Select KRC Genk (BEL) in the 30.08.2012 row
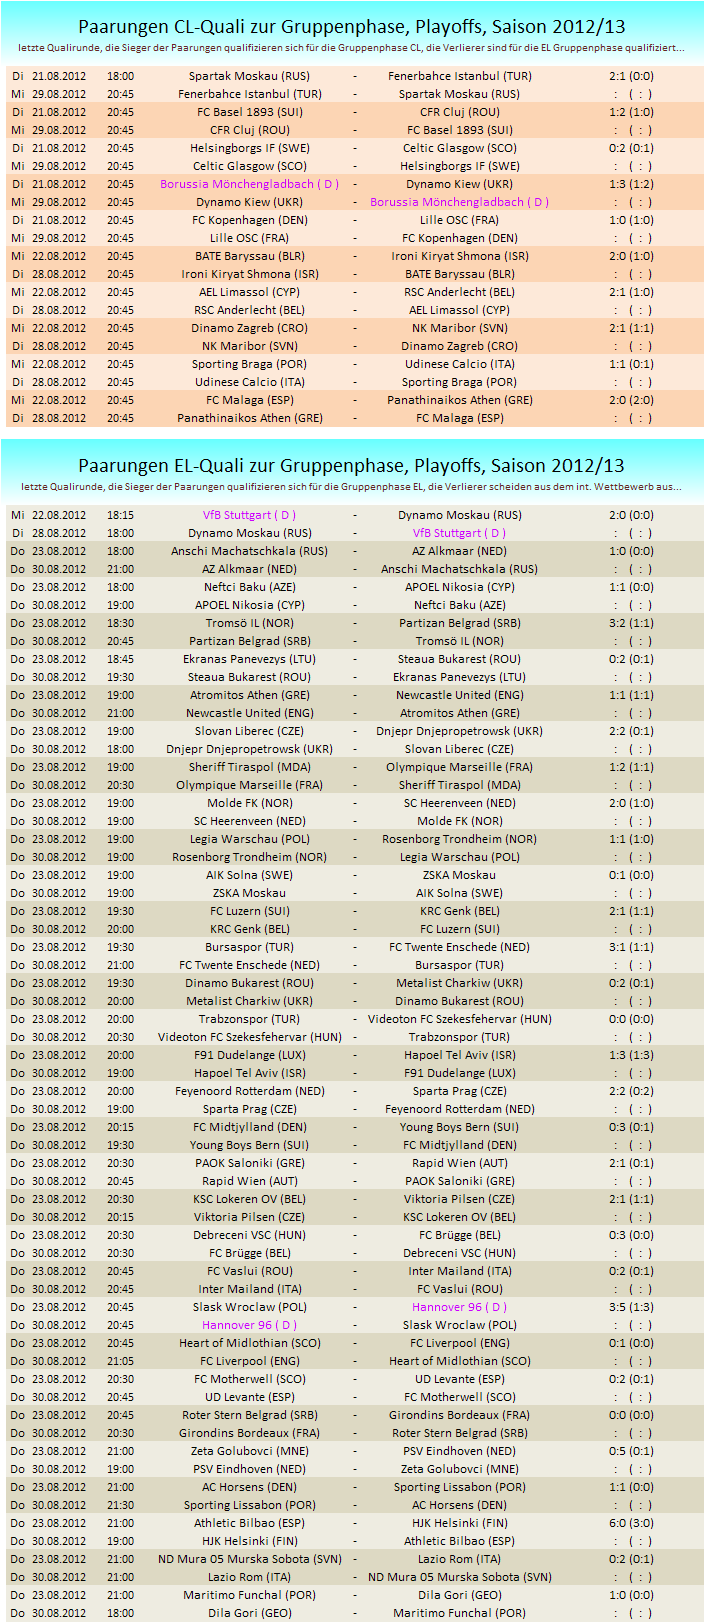The height and width of the screenshot is (1622, 704). point(249,929)
